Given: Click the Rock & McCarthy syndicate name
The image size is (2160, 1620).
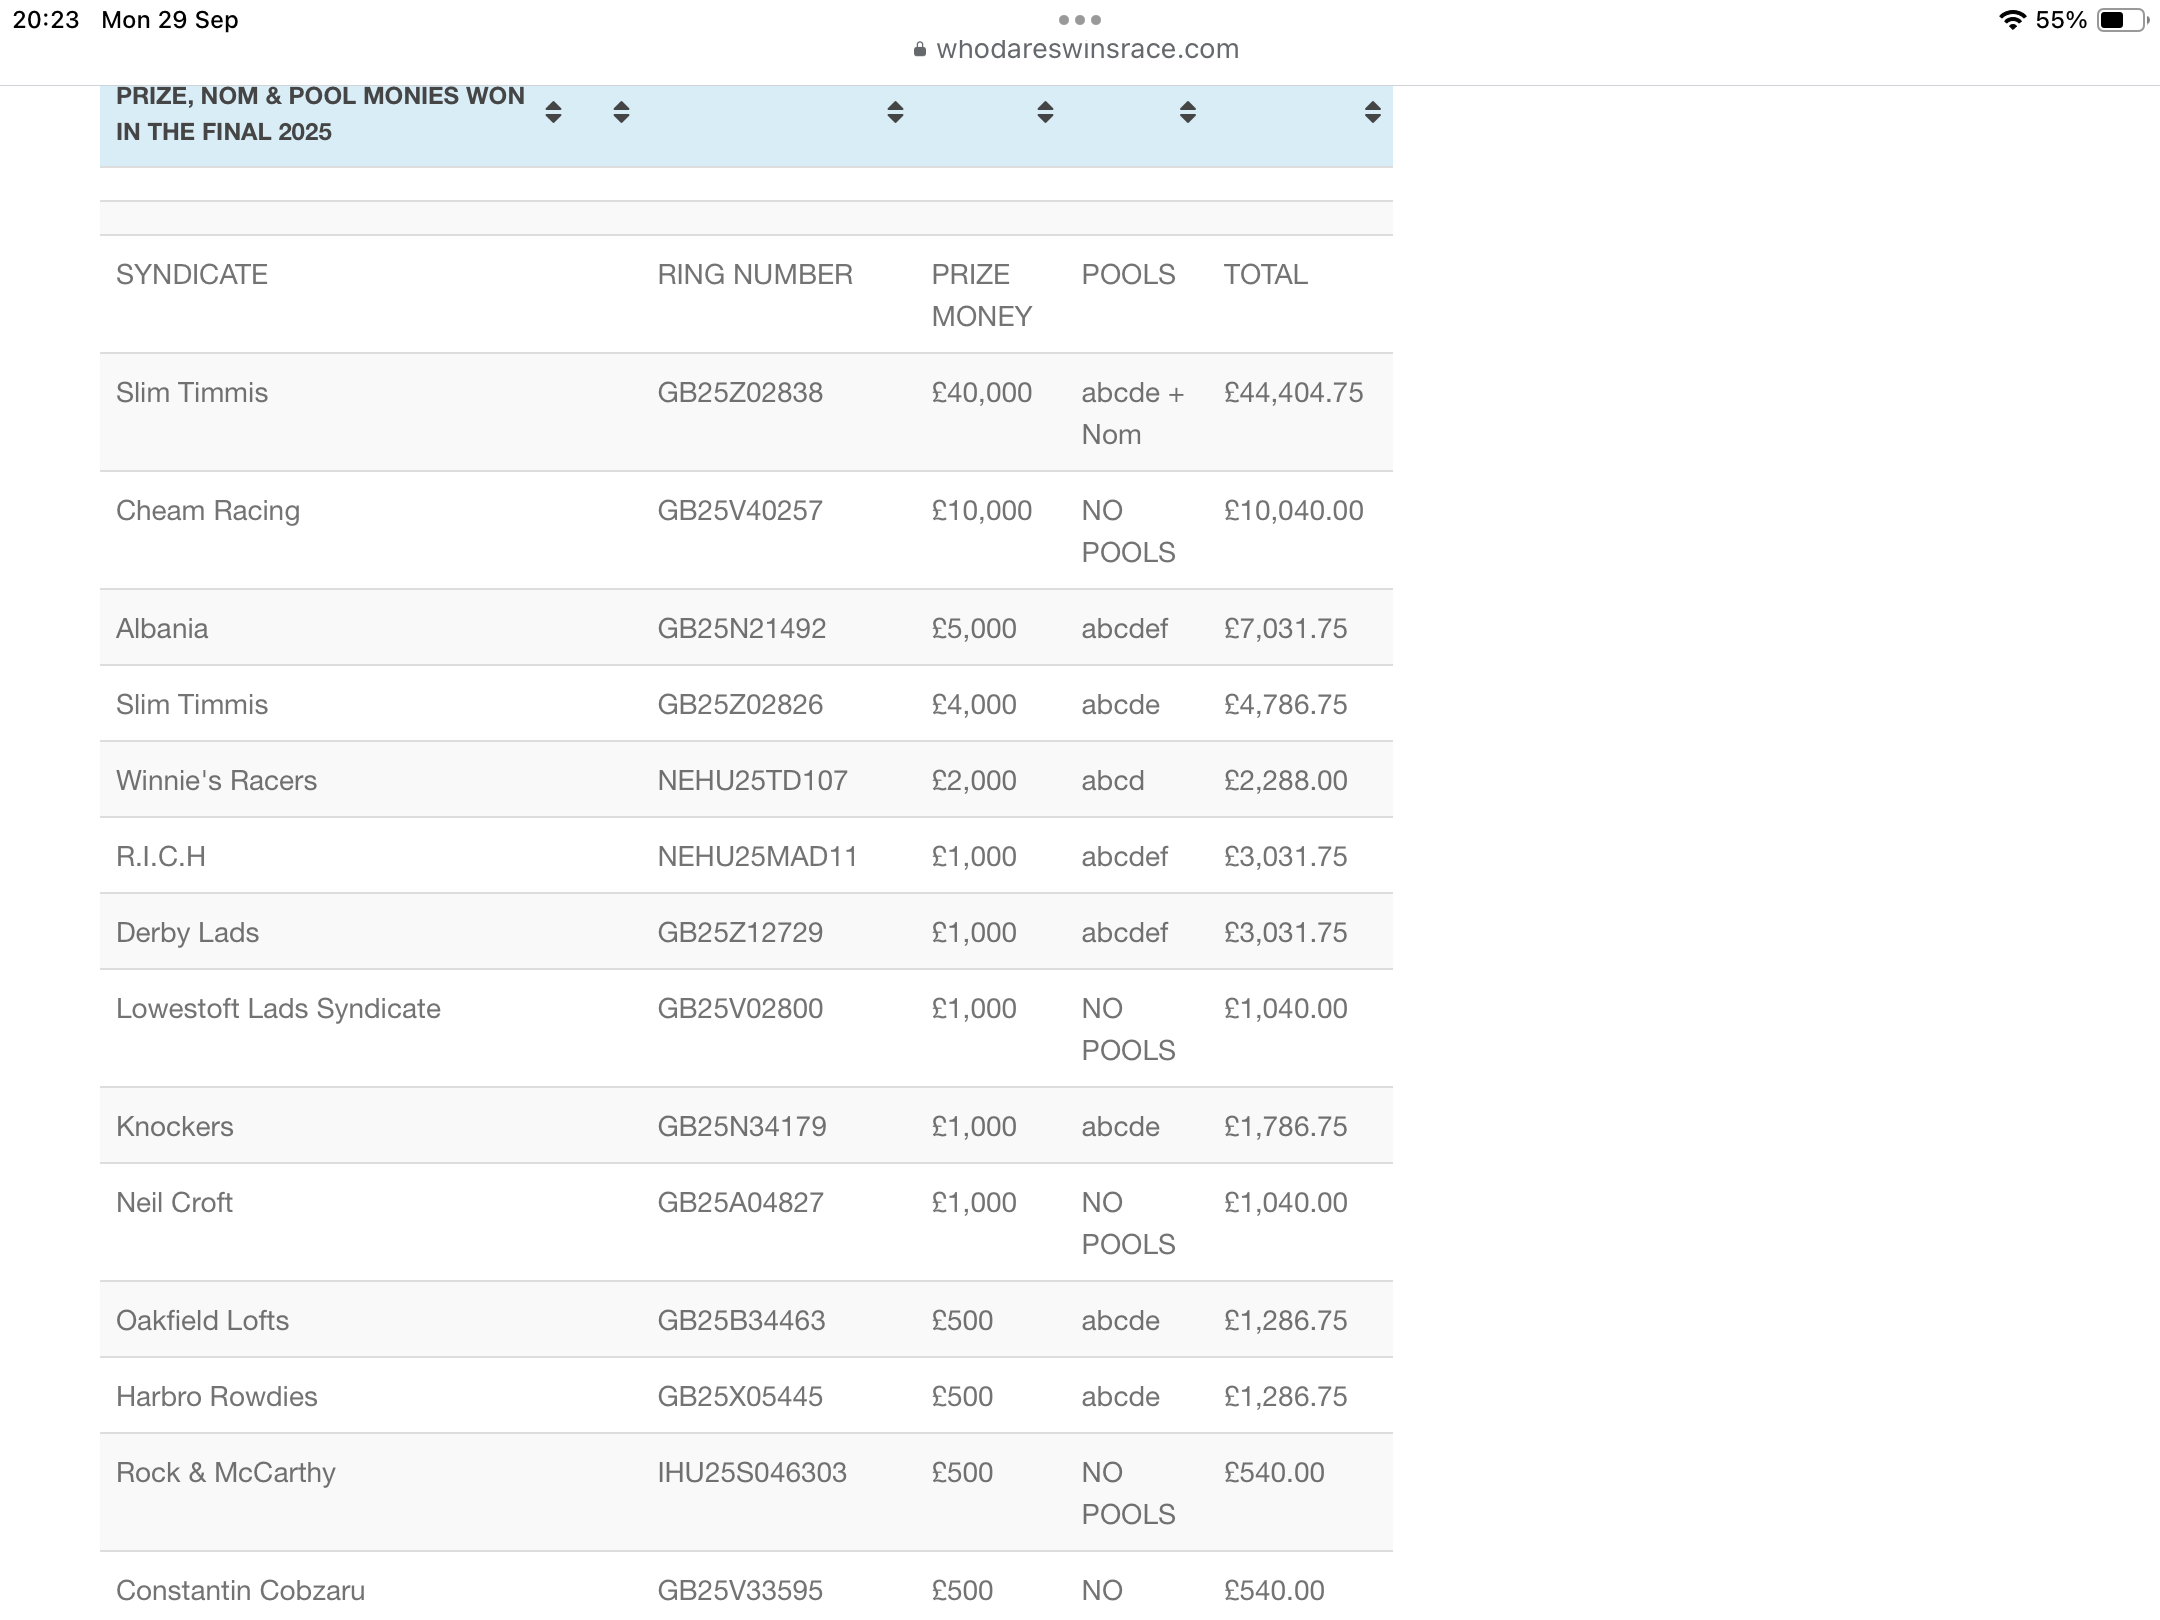Looking at the screenshot, I should point(226,1473).
